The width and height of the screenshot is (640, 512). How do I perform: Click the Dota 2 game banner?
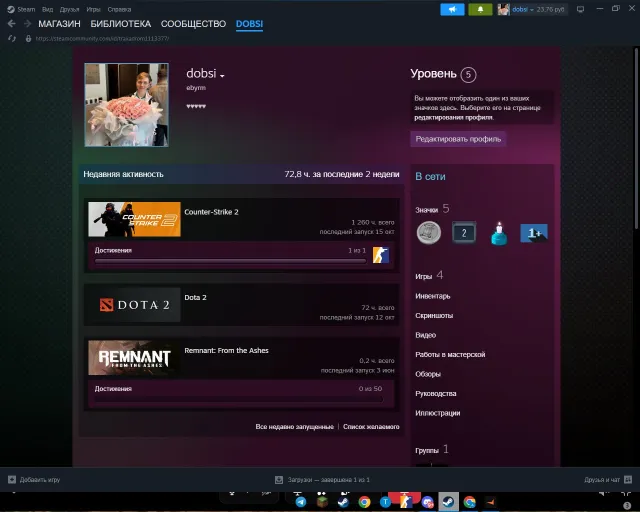[134, 305]
